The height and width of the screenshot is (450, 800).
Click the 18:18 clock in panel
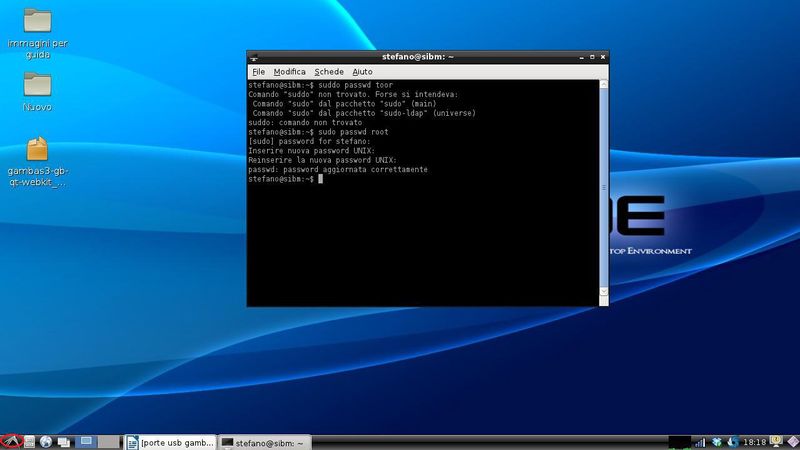point(754,442)
